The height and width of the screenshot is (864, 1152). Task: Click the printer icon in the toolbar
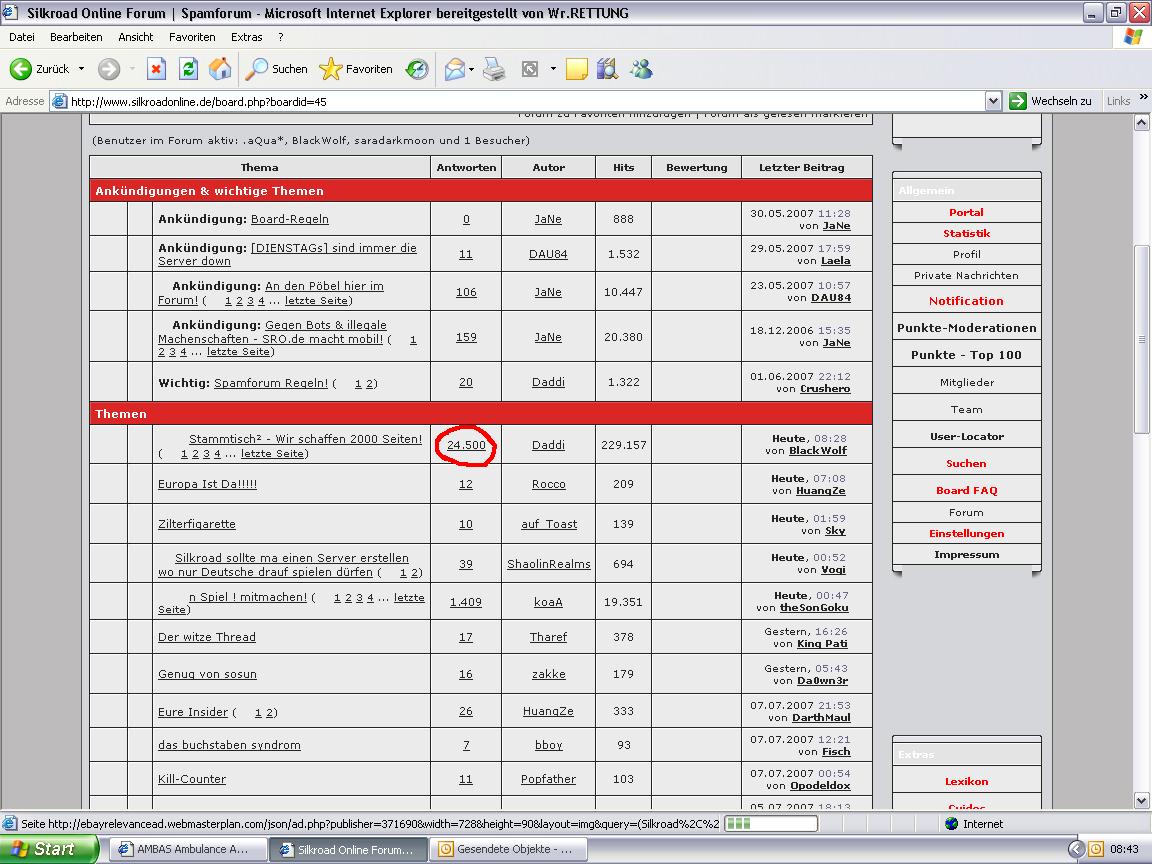[494, 69]
